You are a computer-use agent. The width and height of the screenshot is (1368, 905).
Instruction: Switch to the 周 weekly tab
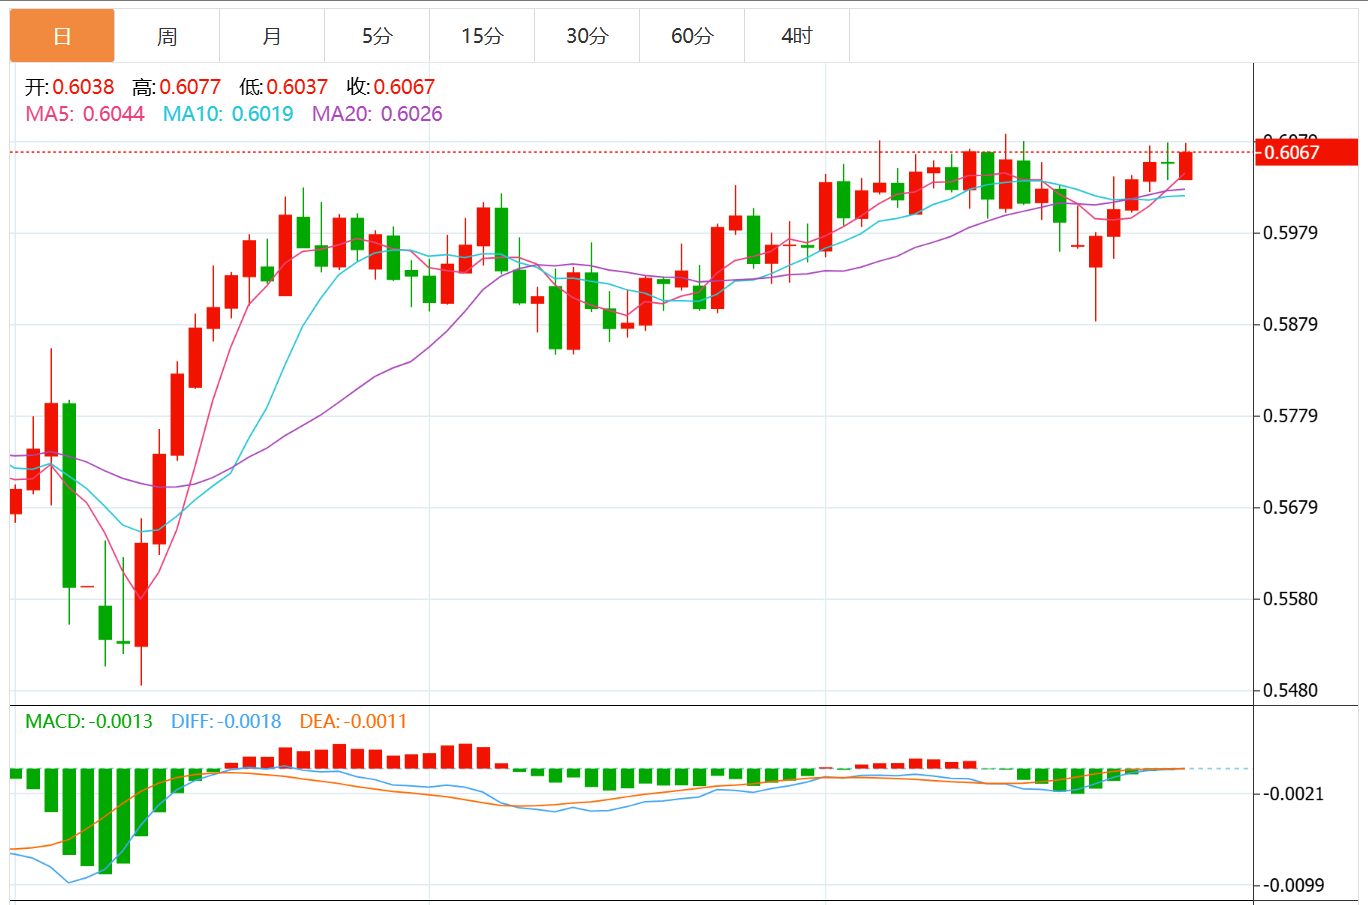click(x=167, y=36)
